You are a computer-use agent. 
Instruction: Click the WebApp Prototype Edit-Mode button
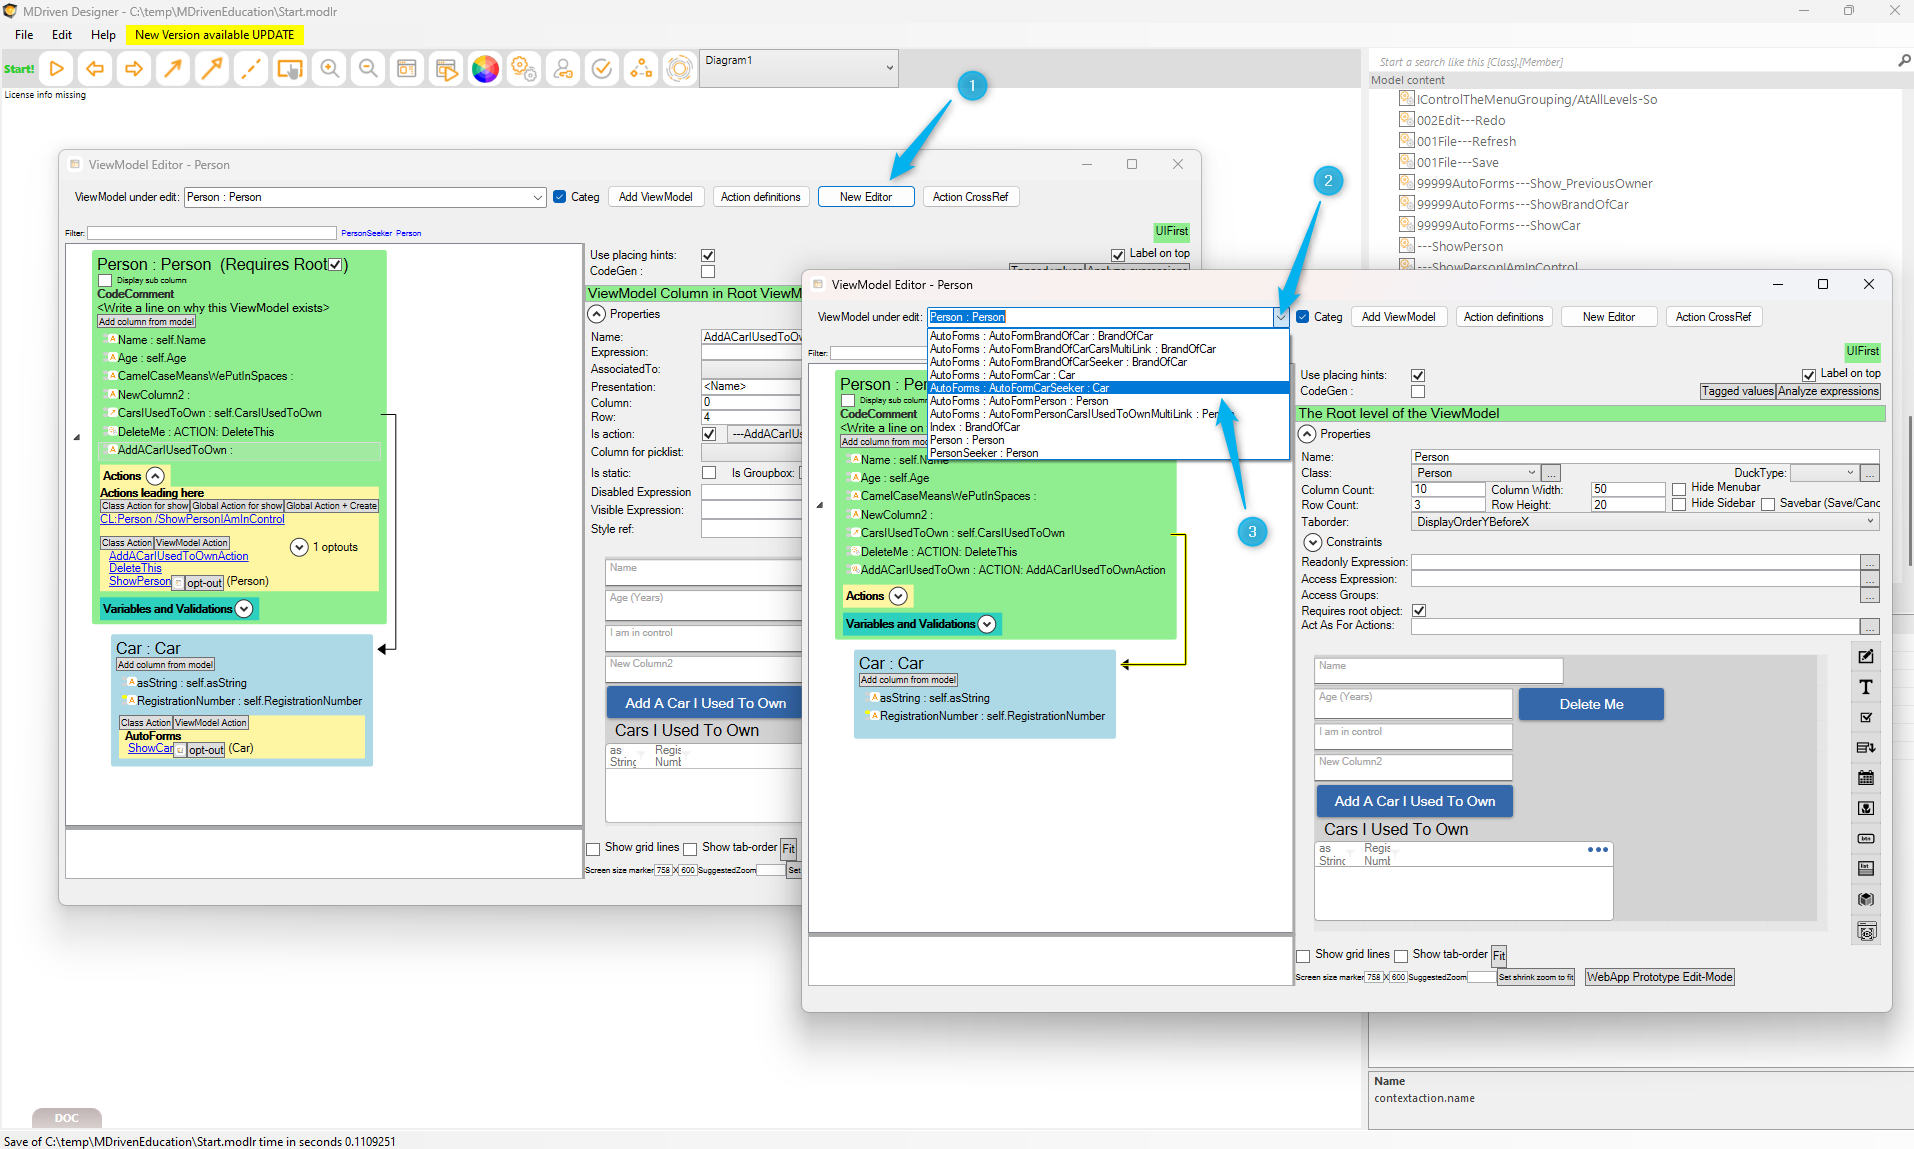coord(1659,977)
